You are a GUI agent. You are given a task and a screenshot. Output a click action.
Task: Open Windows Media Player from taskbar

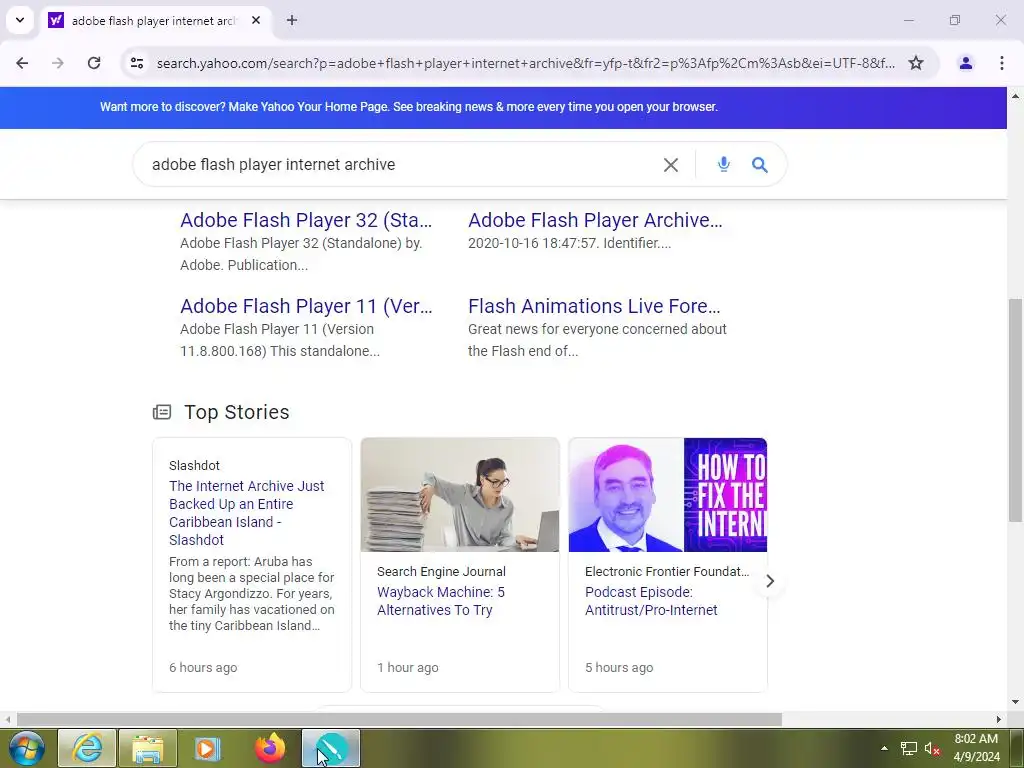208,748
